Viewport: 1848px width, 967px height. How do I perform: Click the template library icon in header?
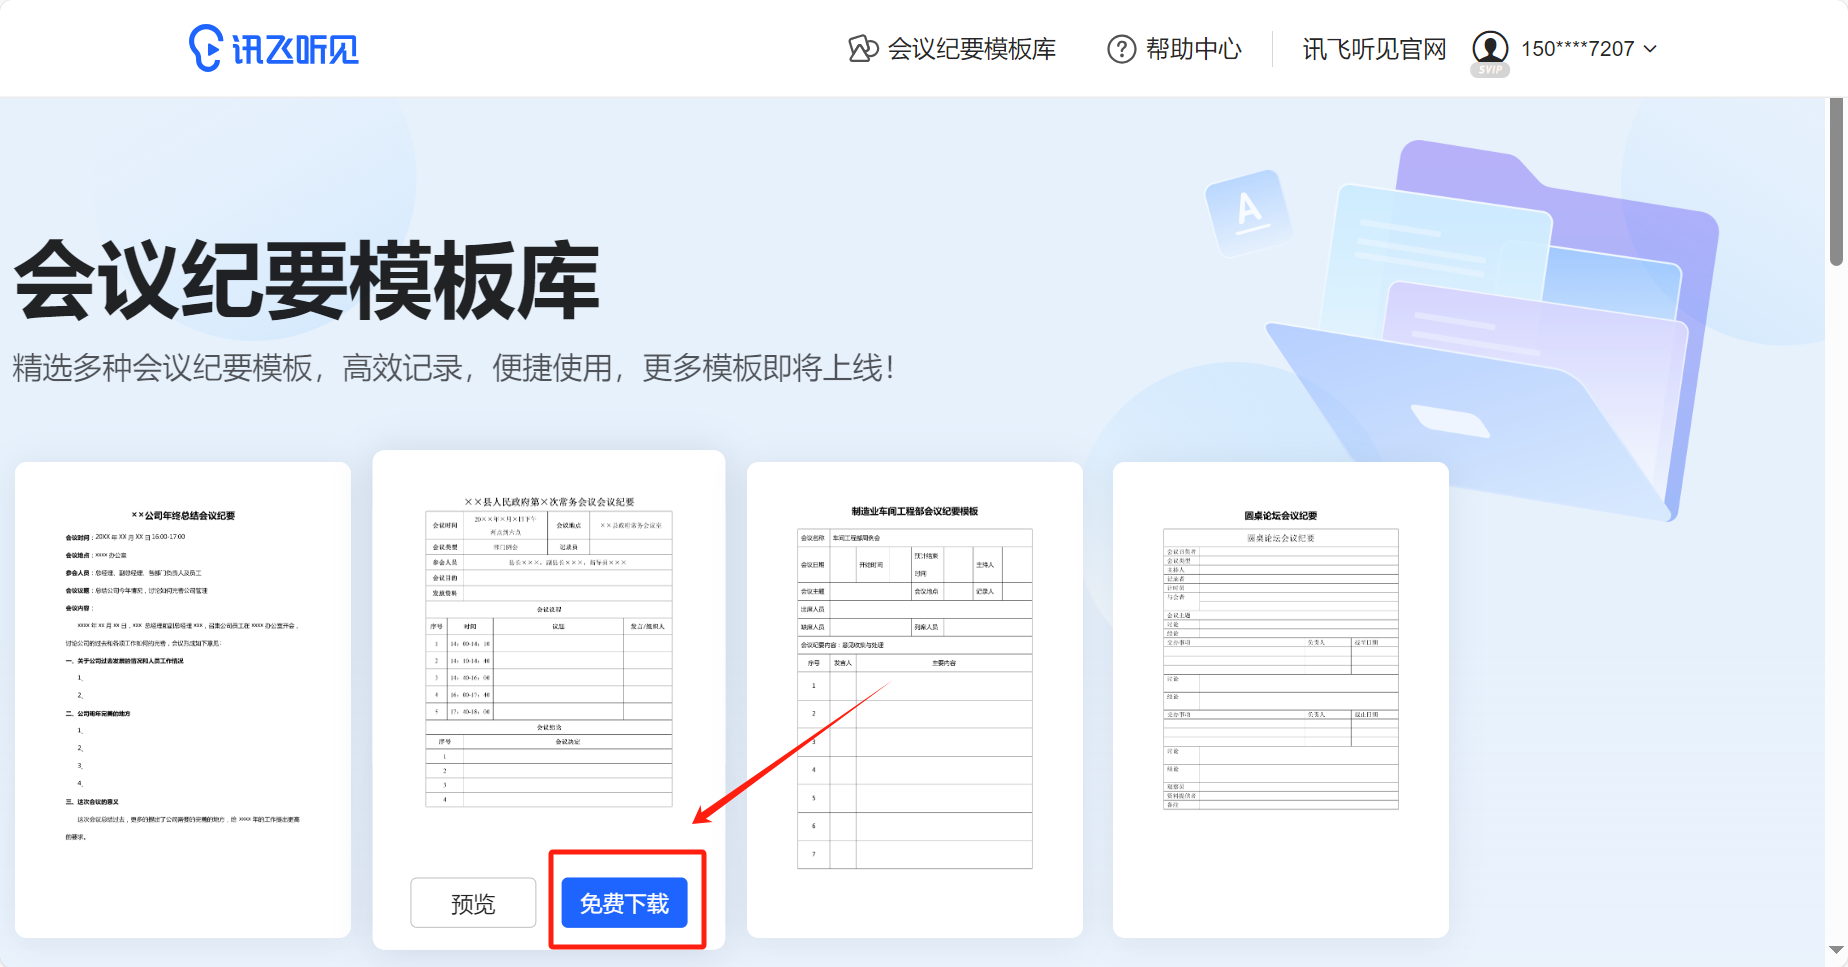[x=862, y=48]
